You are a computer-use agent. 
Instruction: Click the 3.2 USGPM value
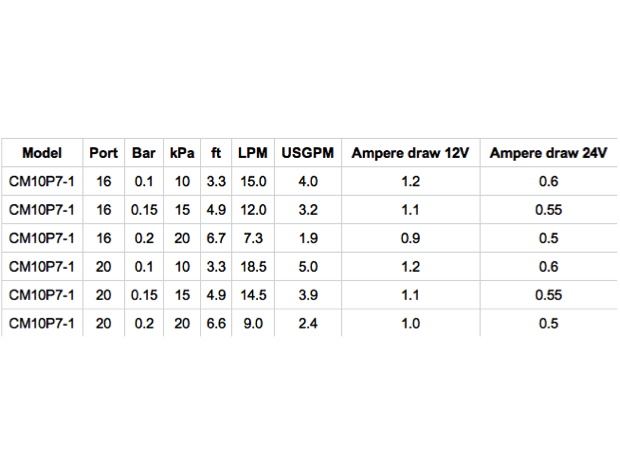308,210
